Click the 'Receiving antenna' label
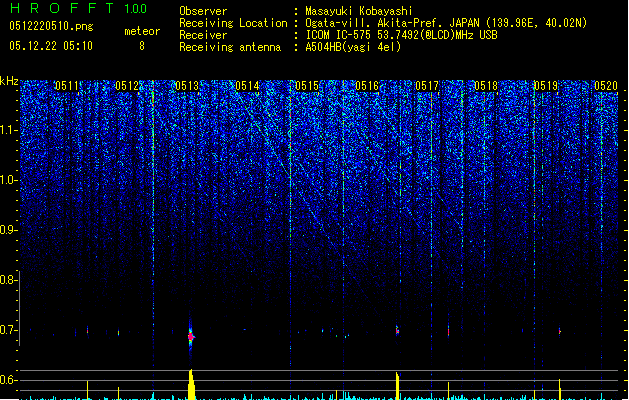 click(230, 47)
